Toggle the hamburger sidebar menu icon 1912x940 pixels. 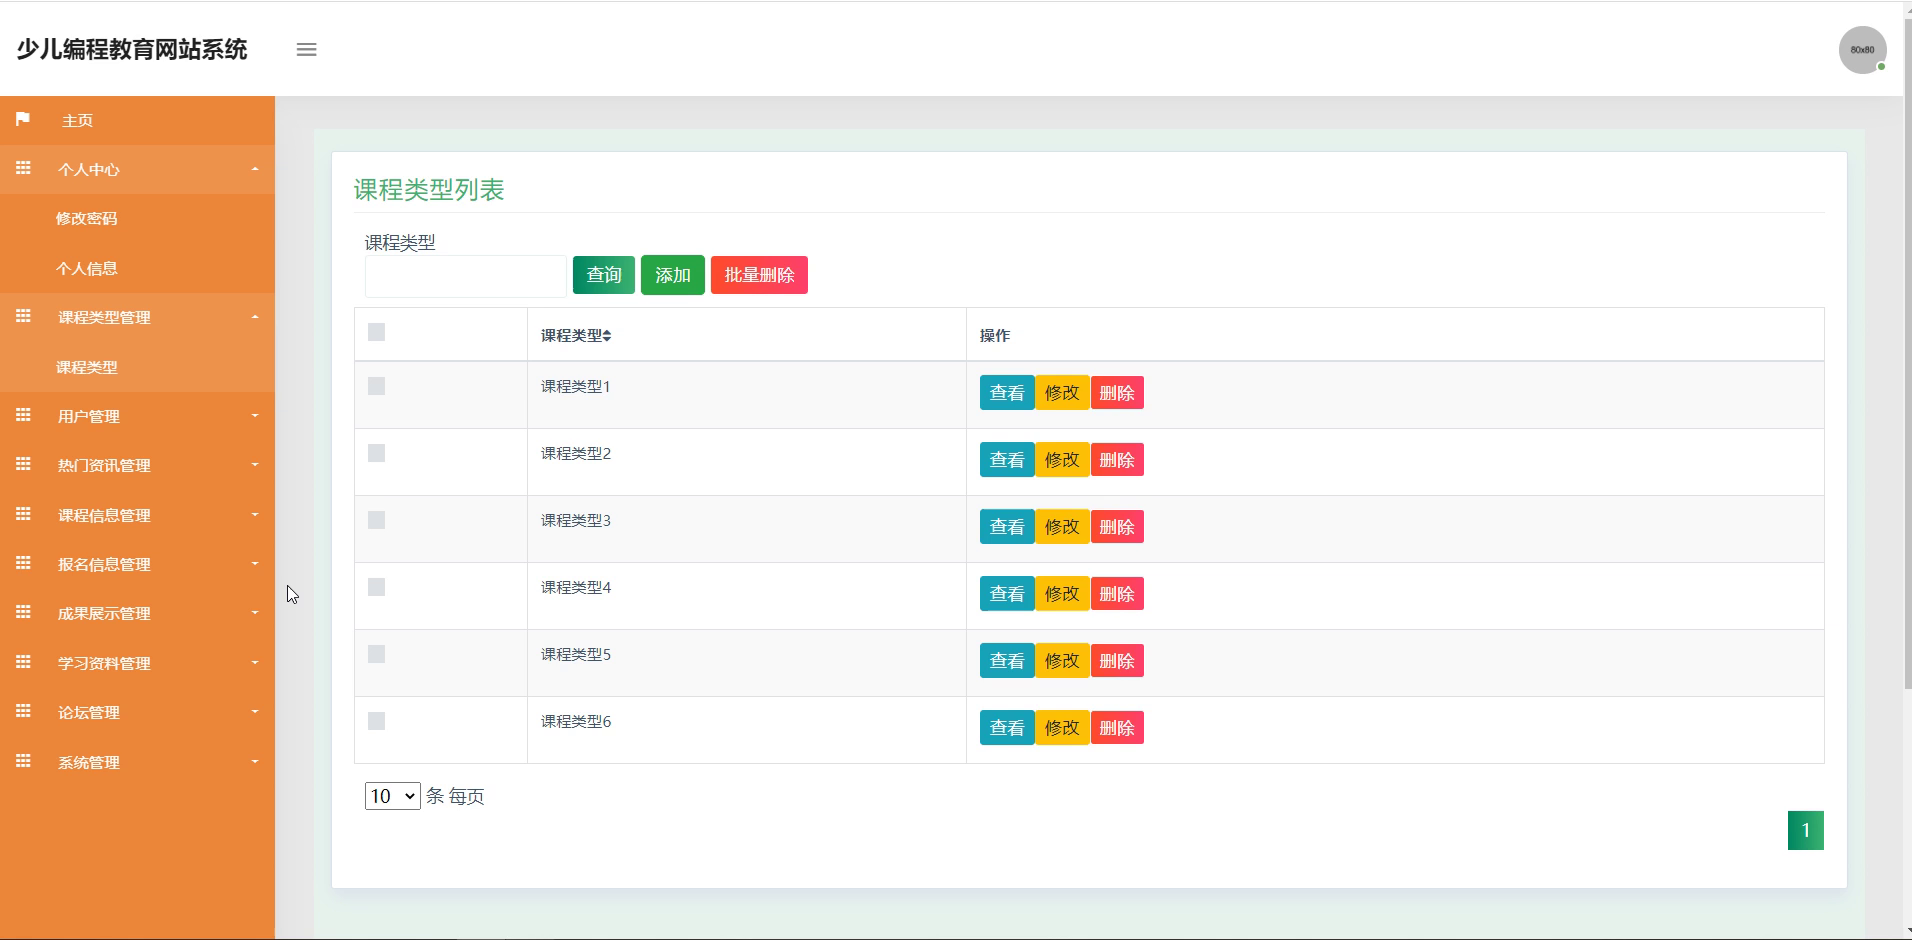[306, 50]
